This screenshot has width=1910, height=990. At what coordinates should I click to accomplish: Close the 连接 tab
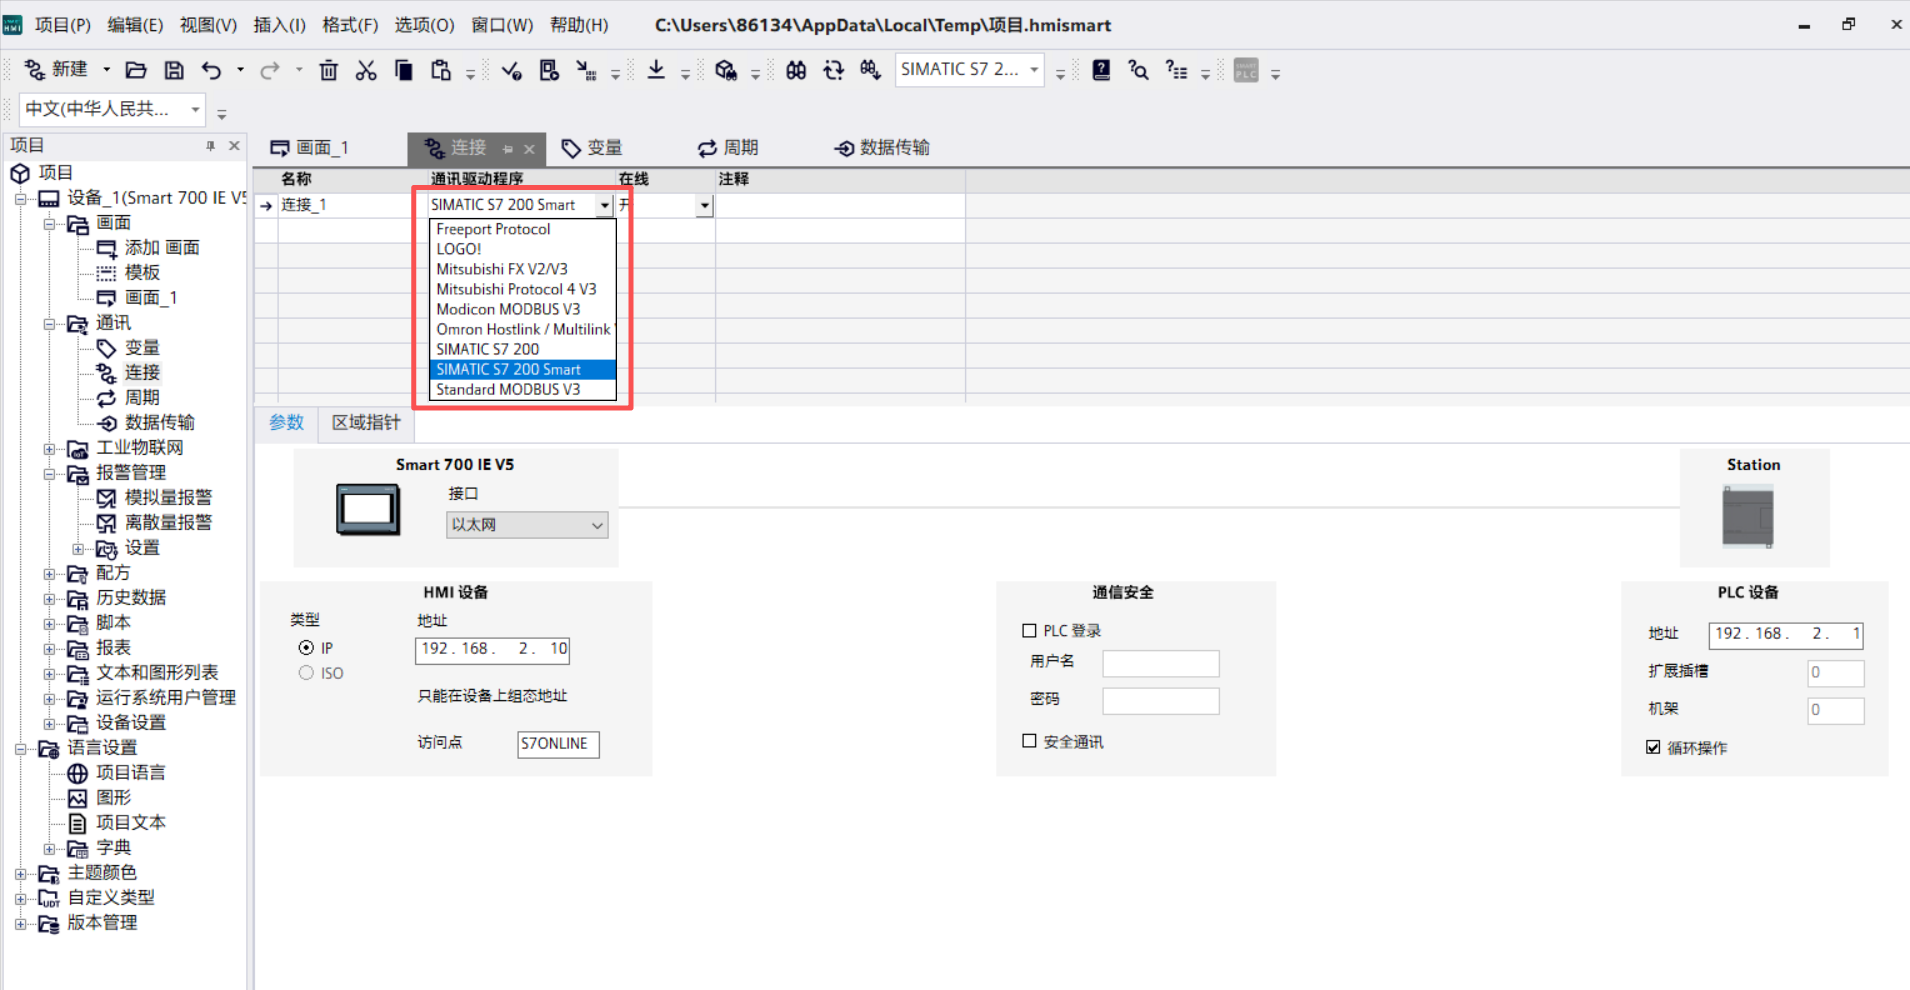[529, 149]
